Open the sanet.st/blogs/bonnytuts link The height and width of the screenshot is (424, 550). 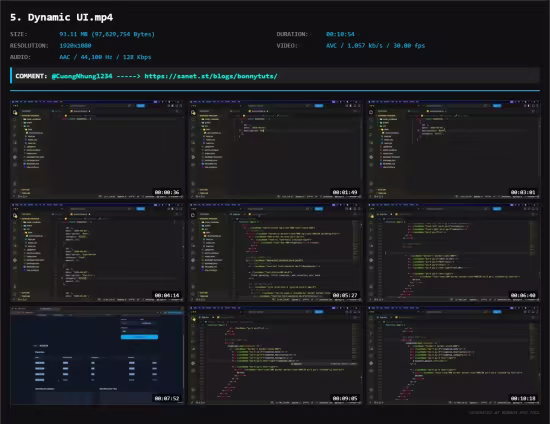(211, 76)
